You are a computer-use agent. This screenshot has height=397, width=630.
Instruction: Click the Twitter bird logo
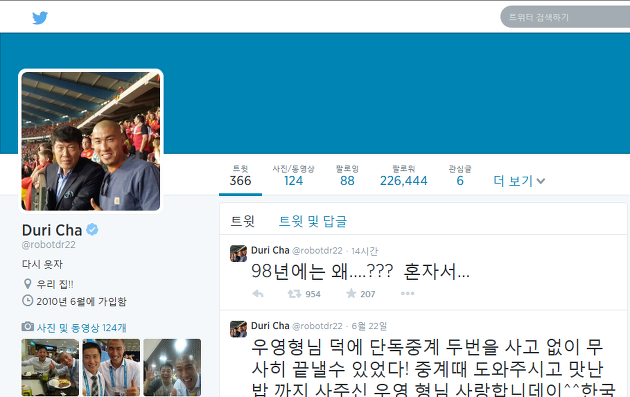coord(40,18)
